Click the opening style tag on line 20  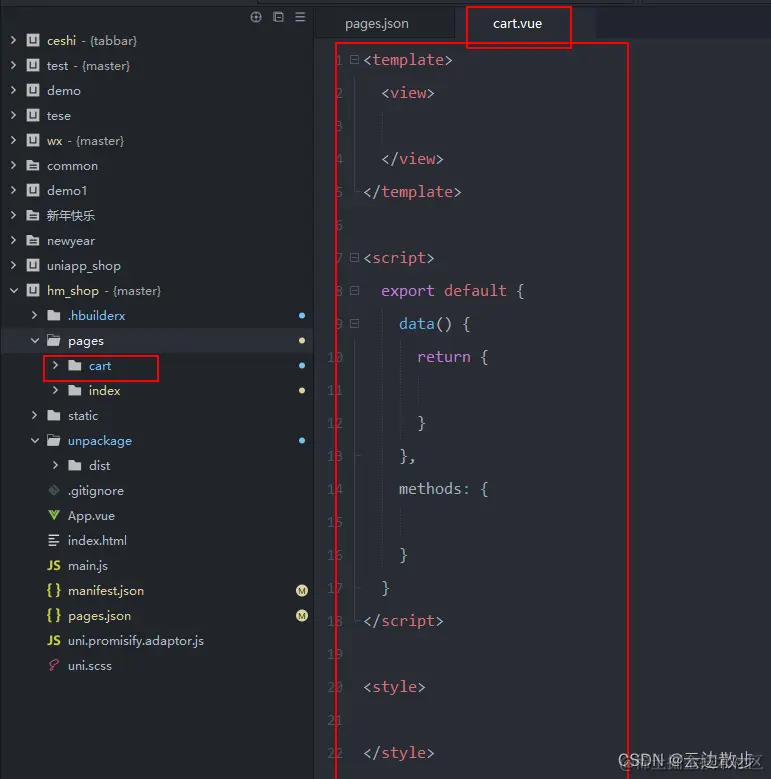[x=394, y=687]
